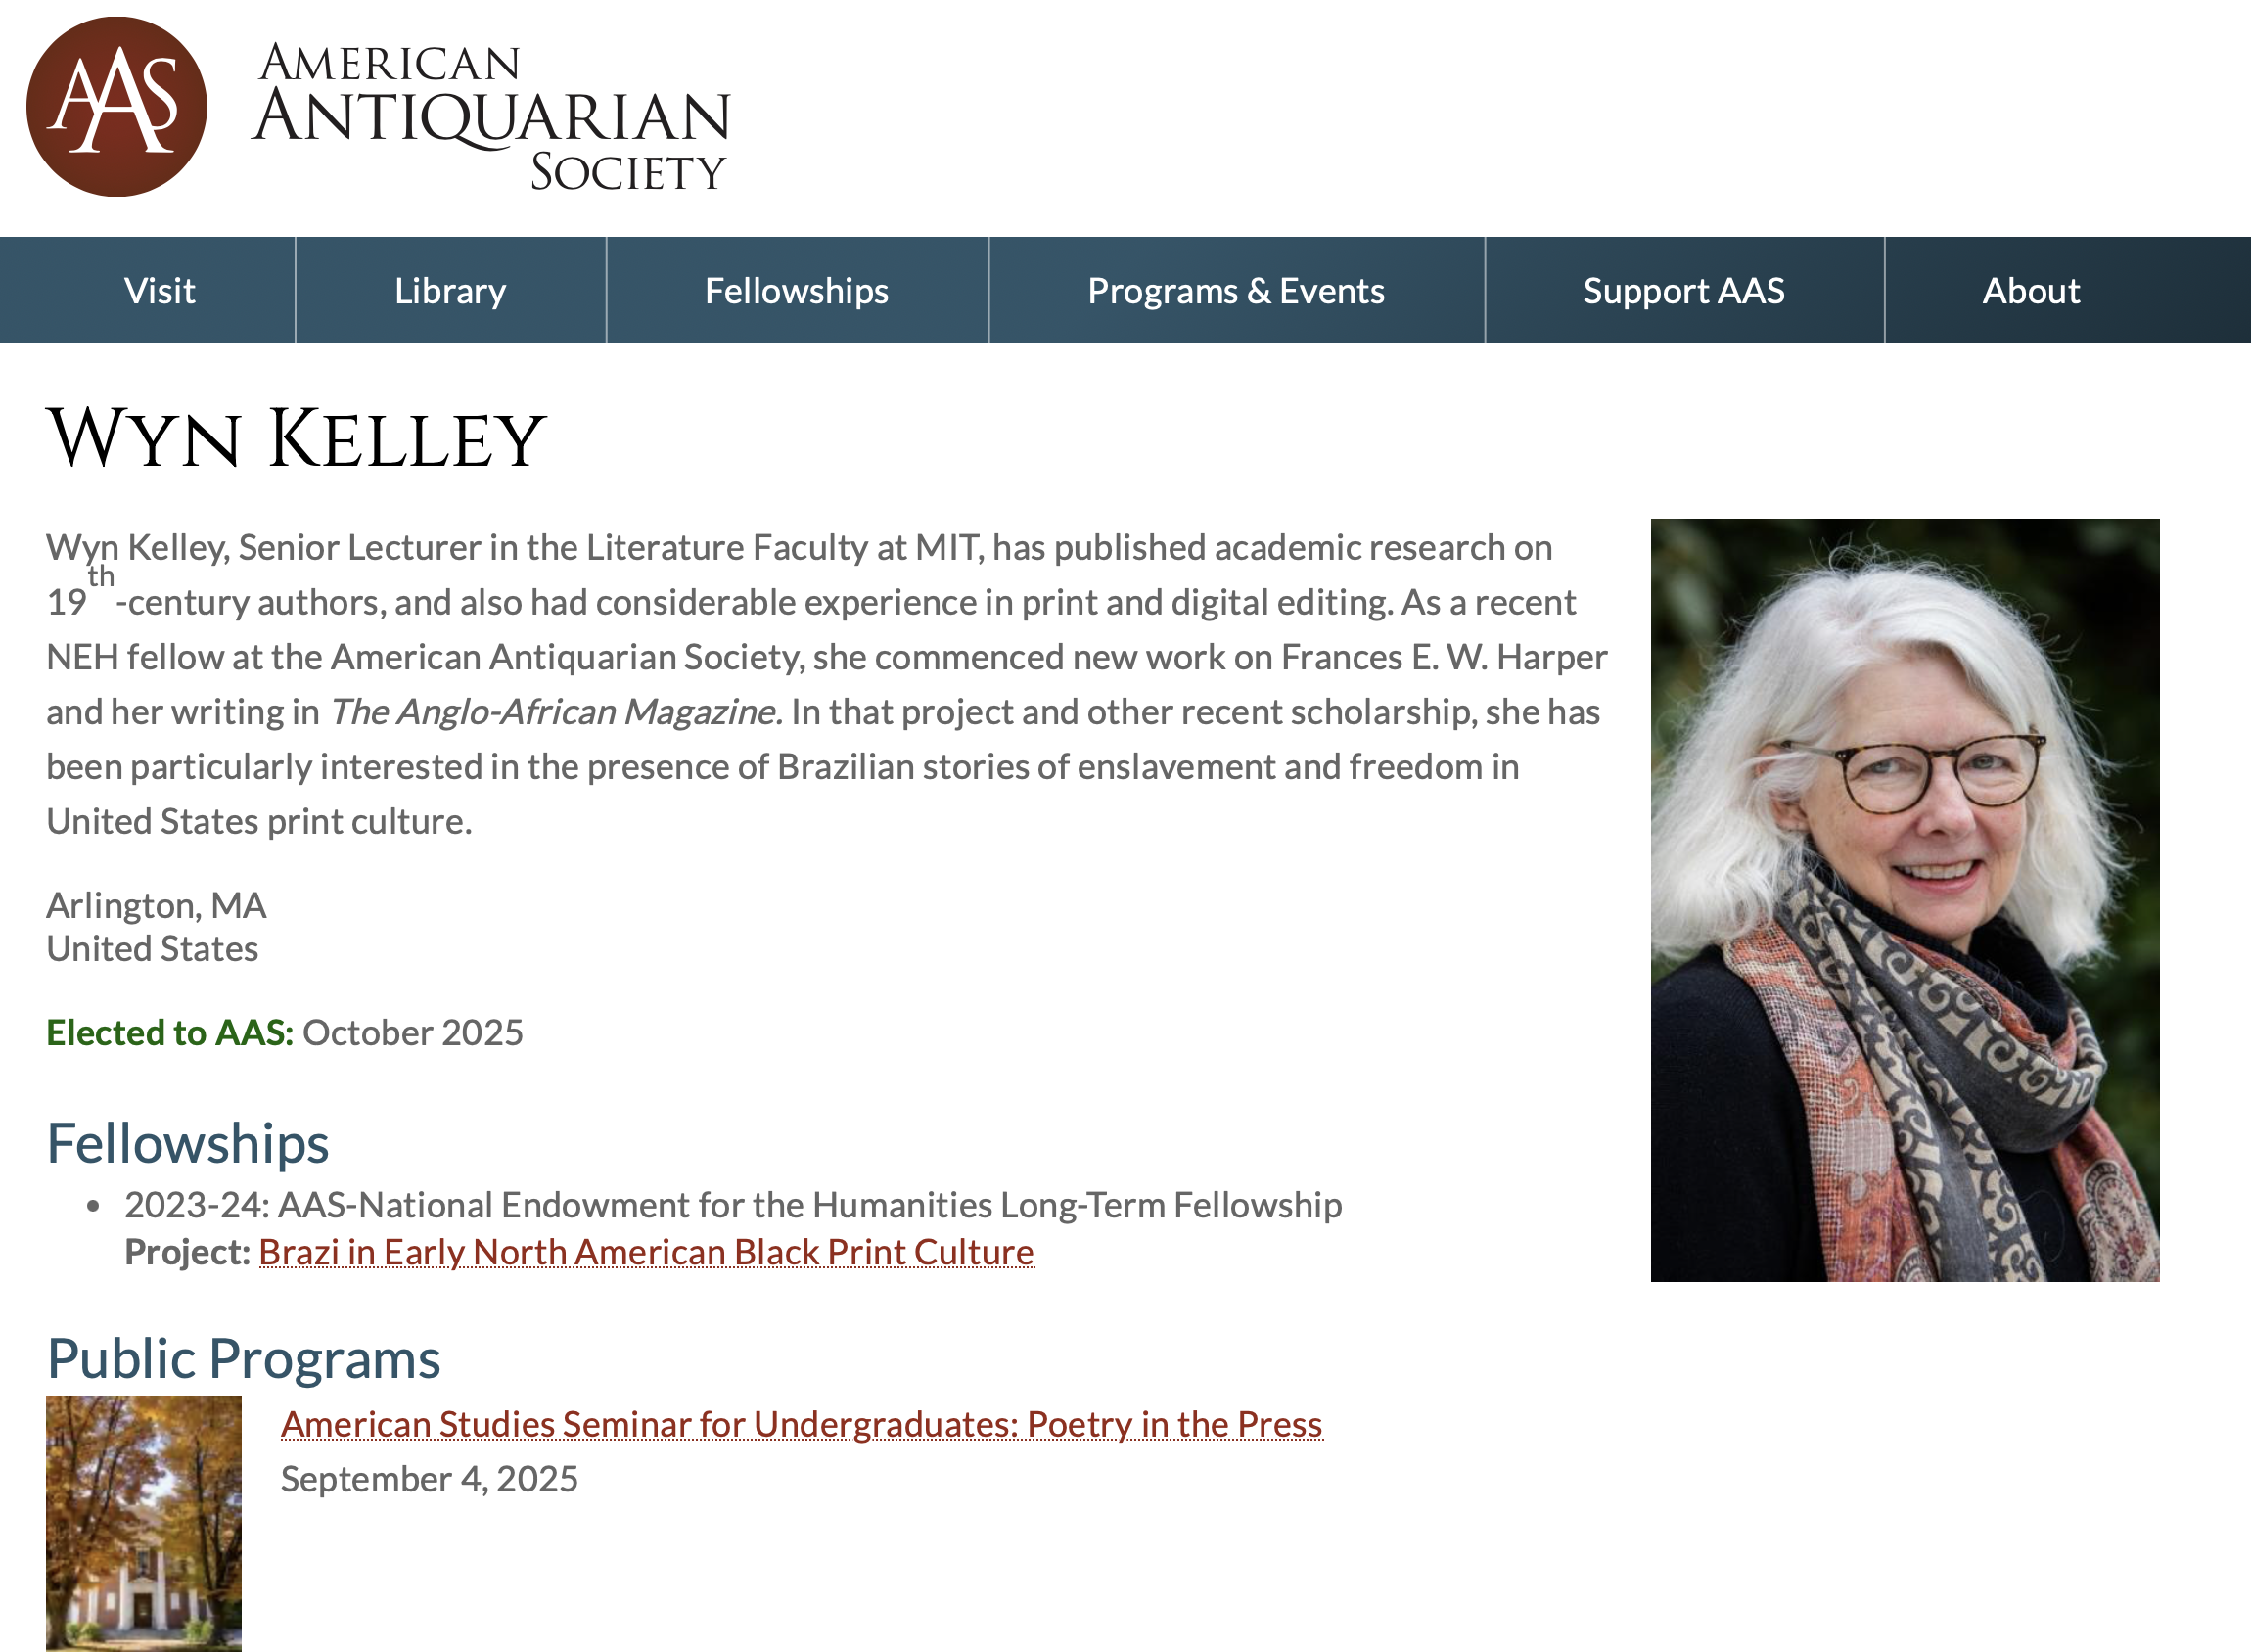
Task: Navigate to the Fellowships nav tab
Action: point(797,289)
